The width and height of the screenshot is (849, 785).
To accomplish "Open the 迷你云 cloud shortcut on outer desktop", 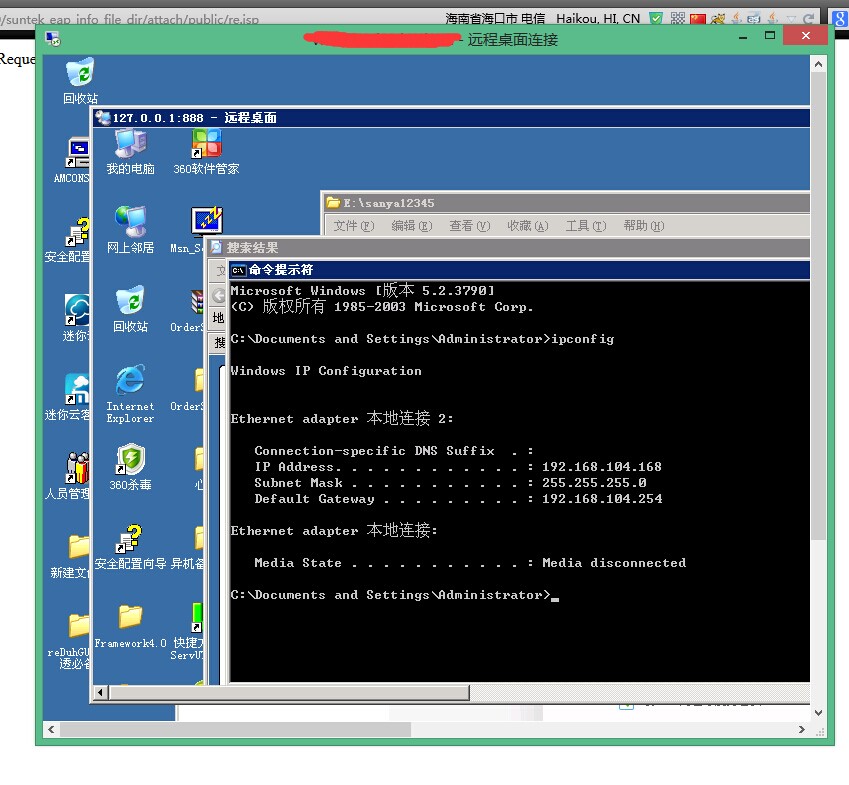I will click(77, 311).
